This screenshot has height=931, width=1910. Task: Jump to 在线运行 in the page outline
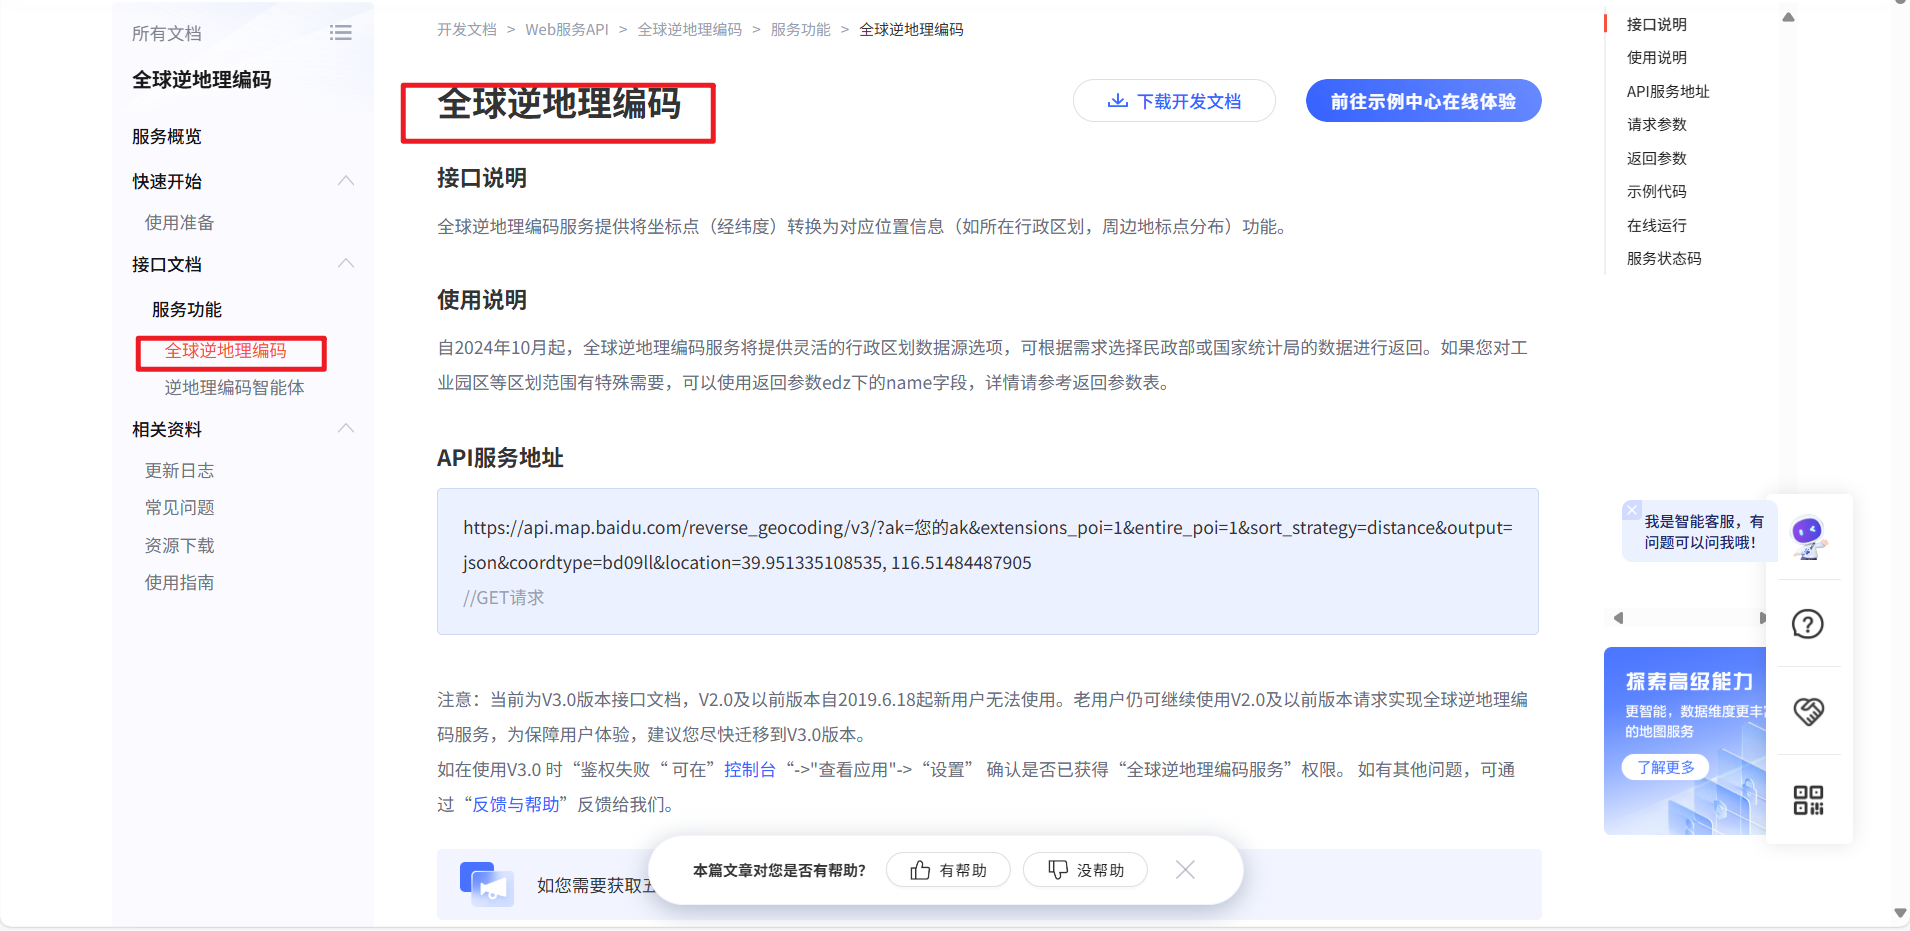(x=1657, y=226)
